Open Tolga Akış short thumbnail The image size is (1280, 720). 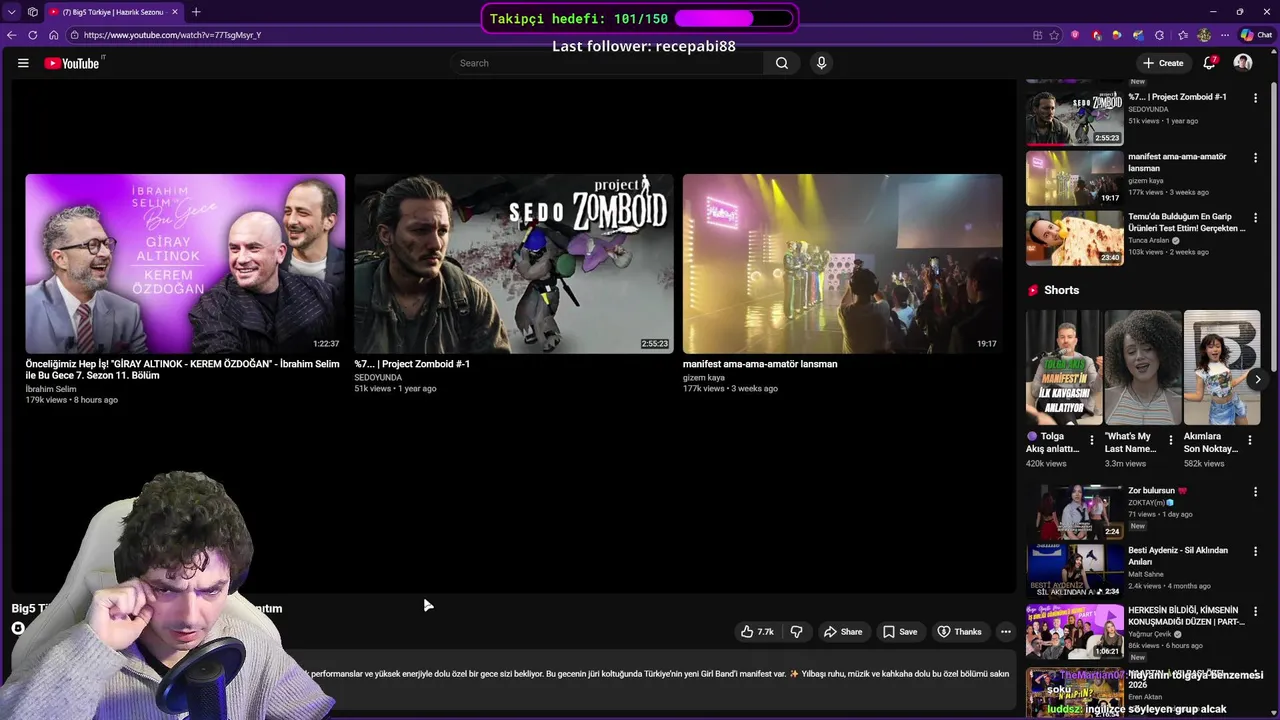click(1063, 368)
